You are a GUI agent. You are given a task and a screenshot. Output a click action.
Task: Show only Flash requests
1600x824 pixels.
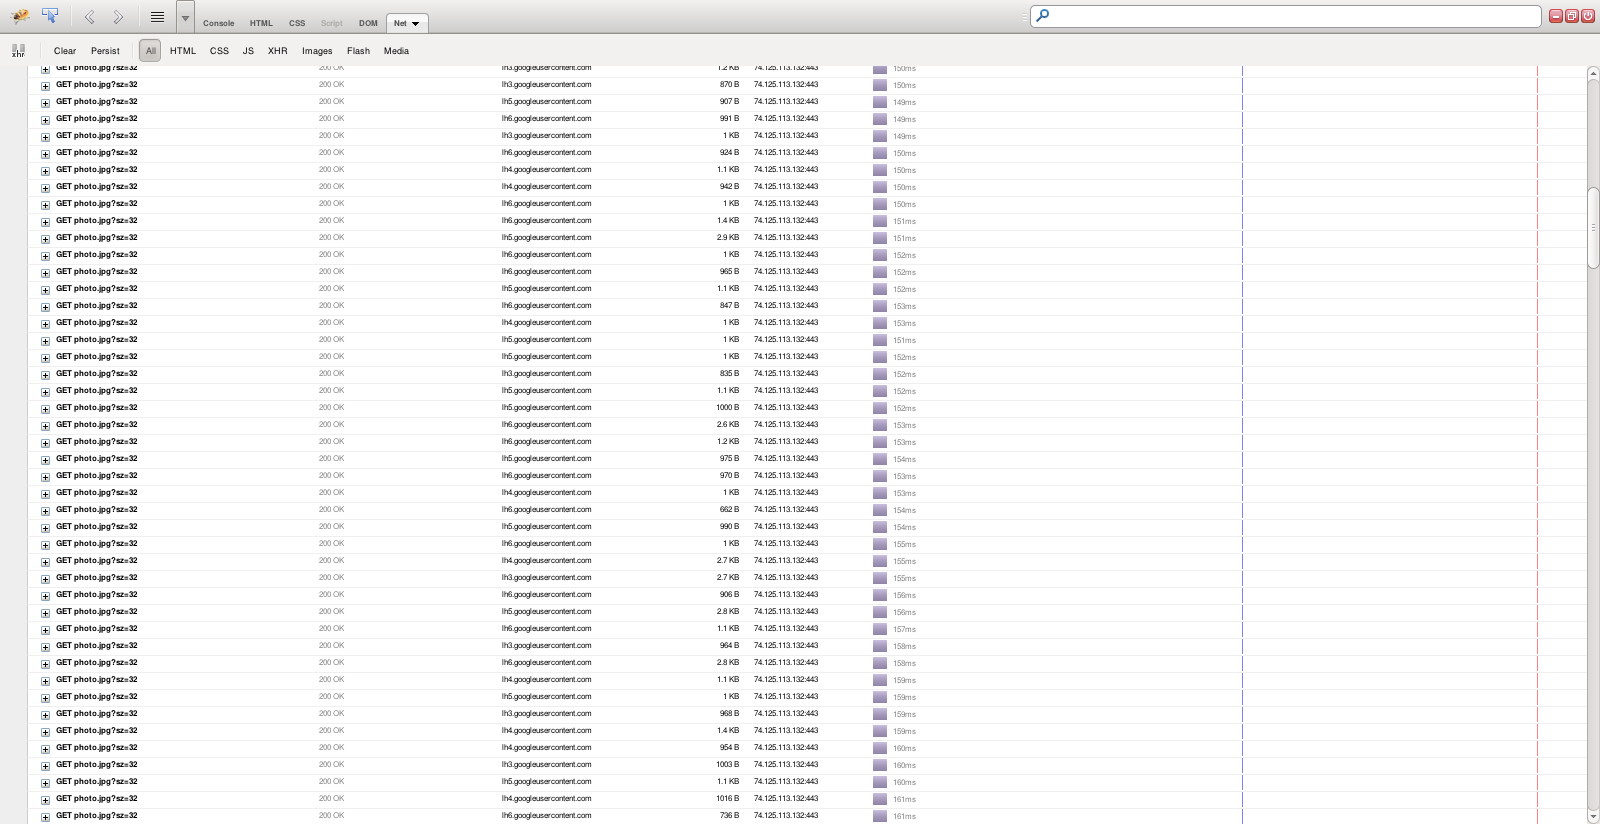[x=358, y=51]
